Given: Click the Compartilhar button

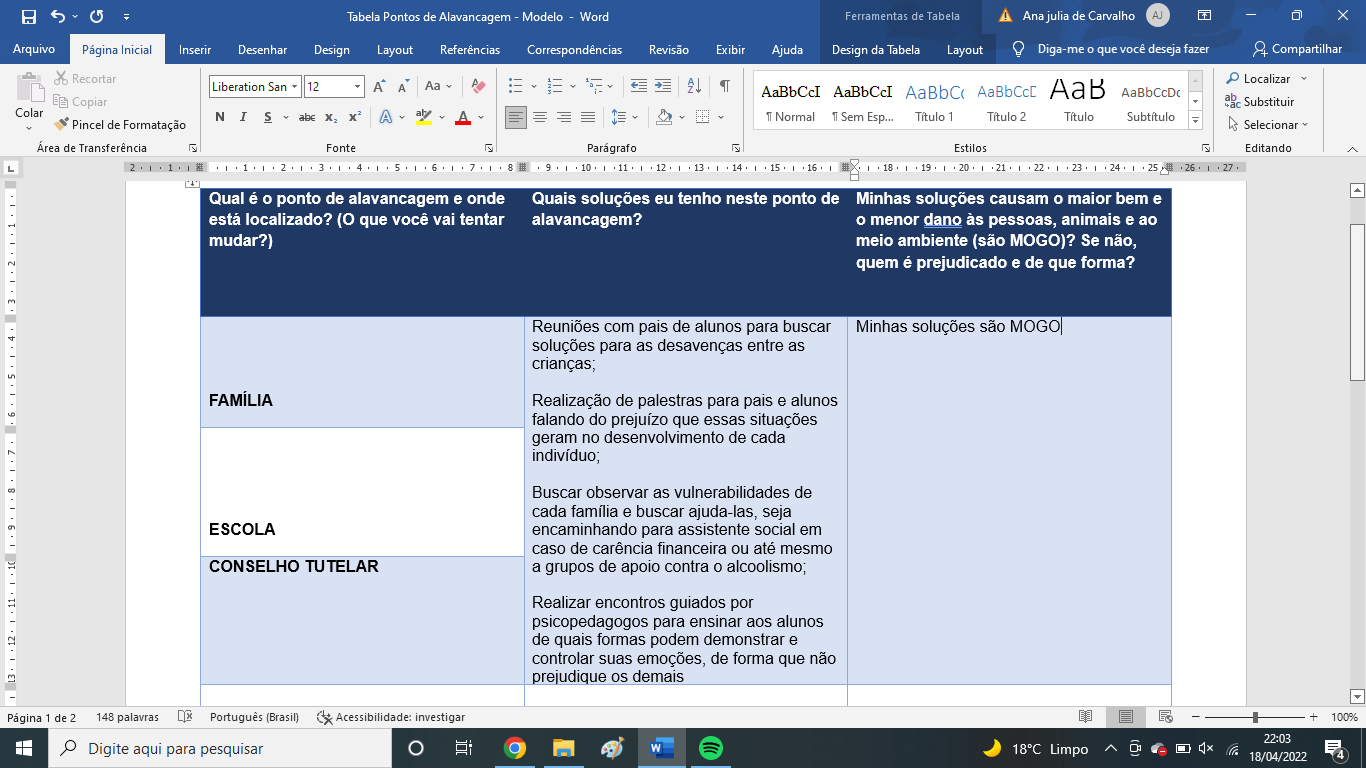Looking at the screenshot, I should pos(1298,49).
